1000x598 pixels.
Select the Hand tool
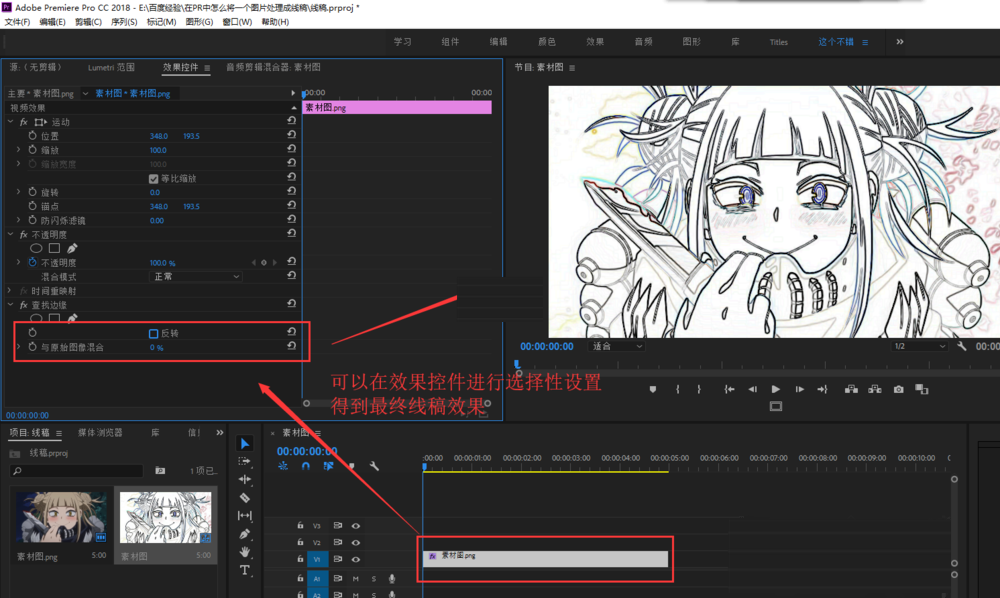pyautogui.click(x=245, y=552)
